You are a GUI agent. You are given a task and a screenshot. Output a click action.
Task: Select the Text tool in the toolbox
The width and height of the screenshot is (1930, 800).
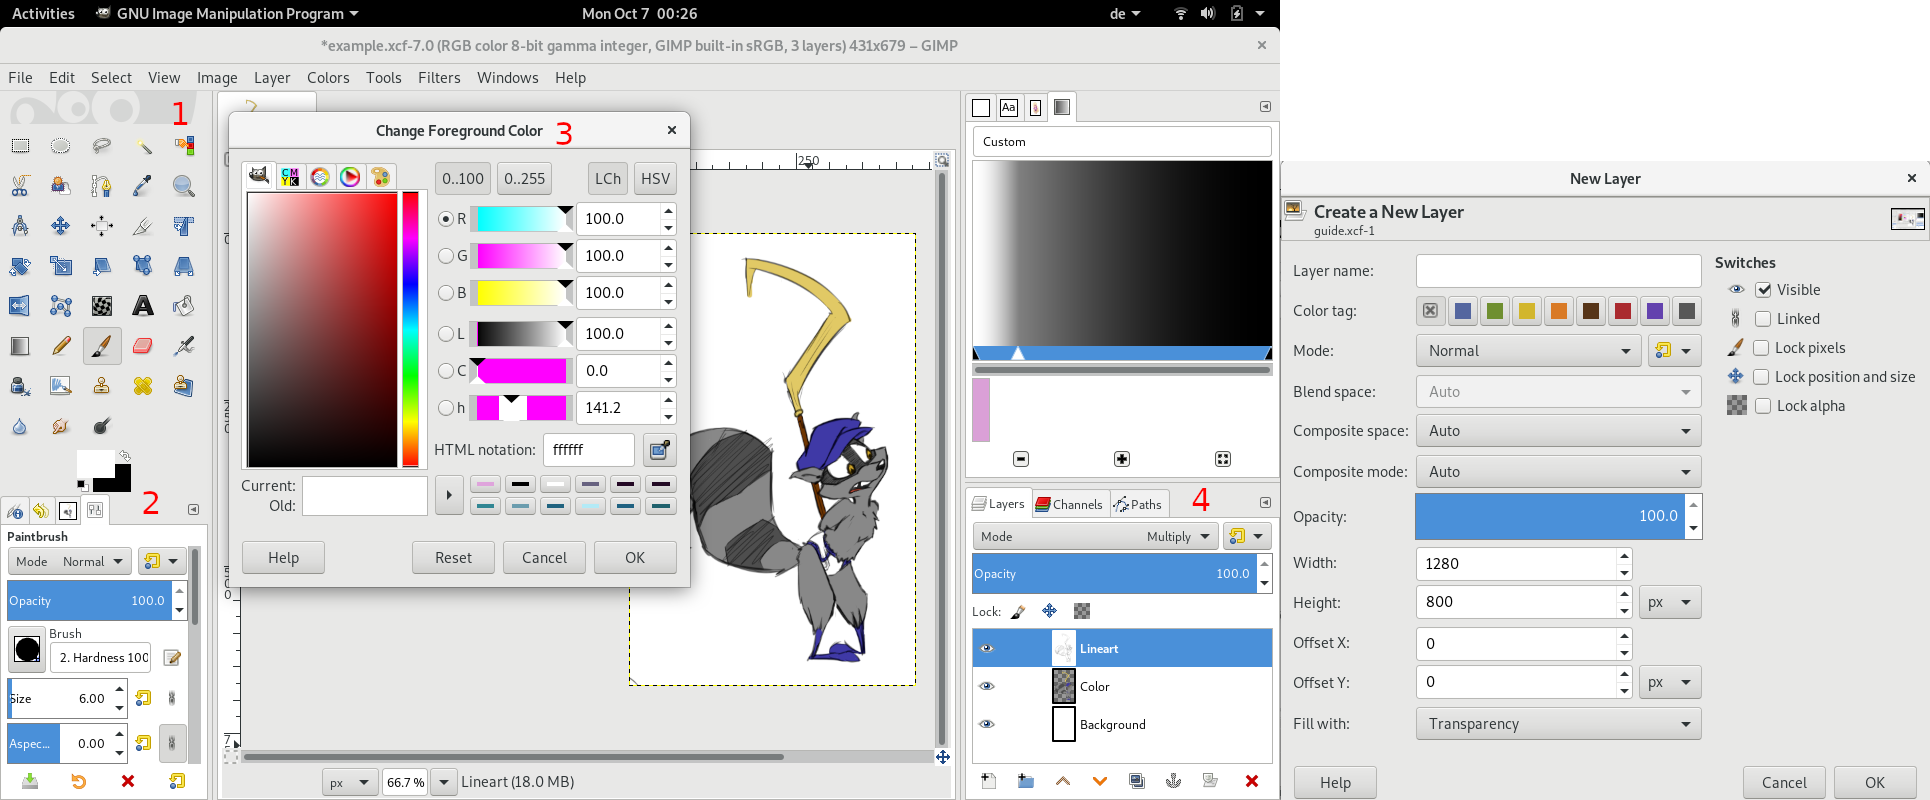pos(143,306)
